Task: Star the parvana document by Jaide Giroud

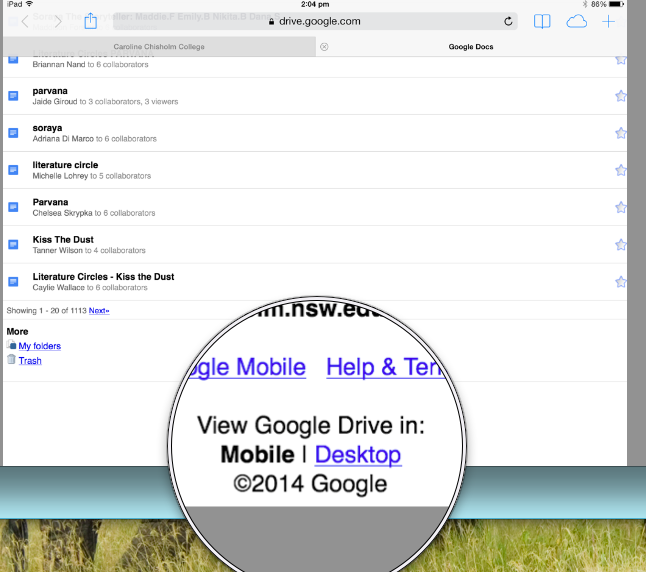Action: [x=620, y=96]
